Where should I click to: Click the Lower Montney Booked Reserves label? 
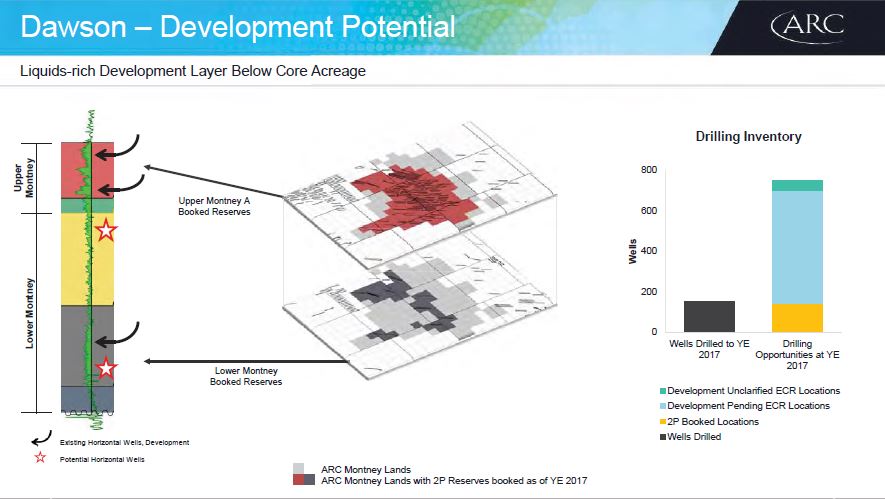[246, 376]
